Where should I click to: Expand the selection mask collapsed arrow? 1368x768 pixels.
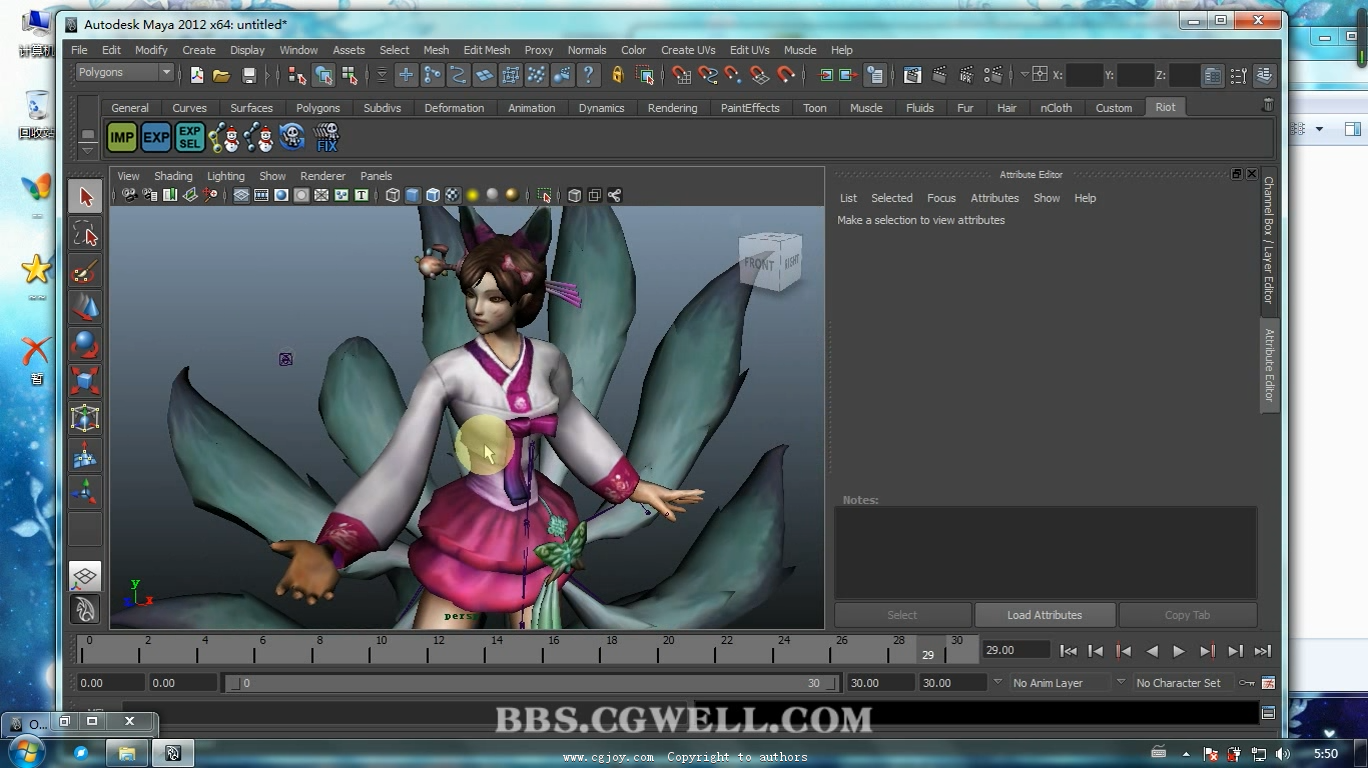point(382,75)
